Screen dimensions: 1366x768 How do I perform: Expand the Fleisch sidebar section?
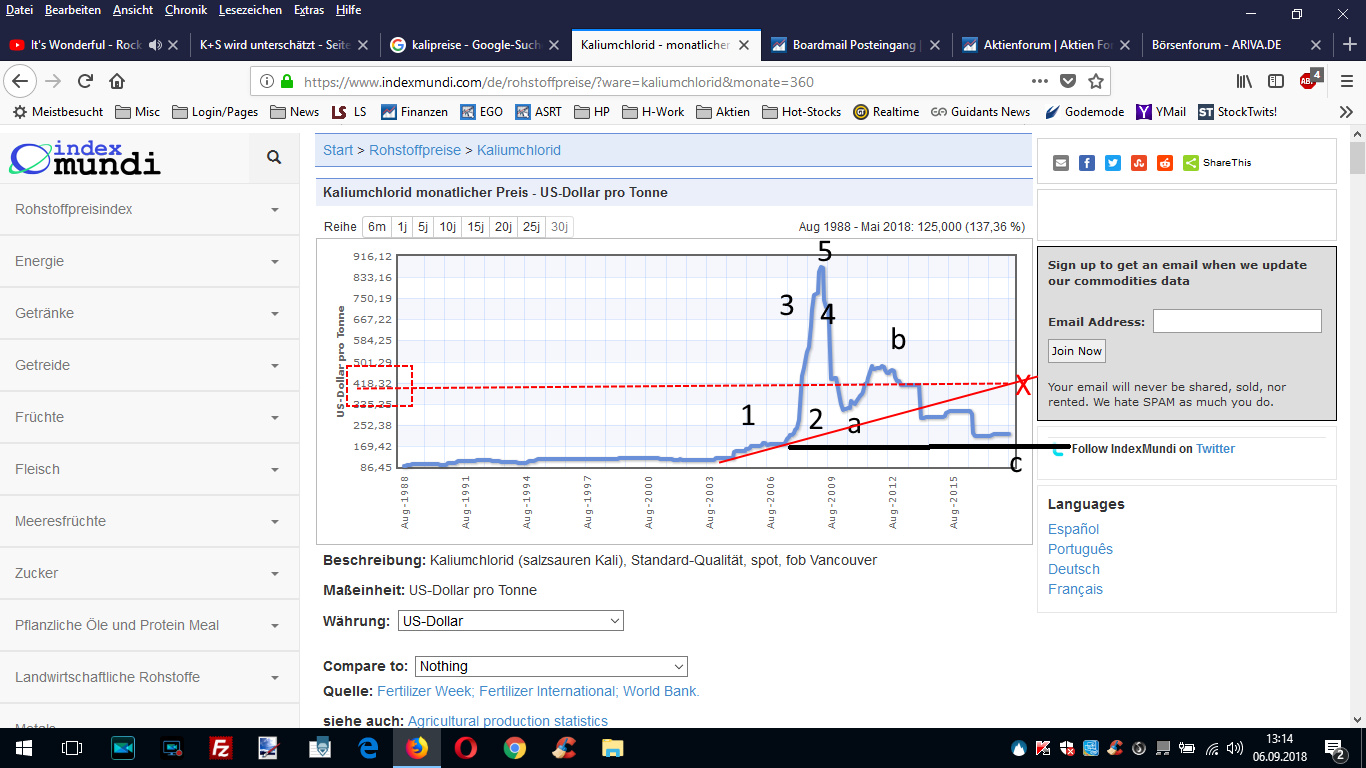[149, 470]
